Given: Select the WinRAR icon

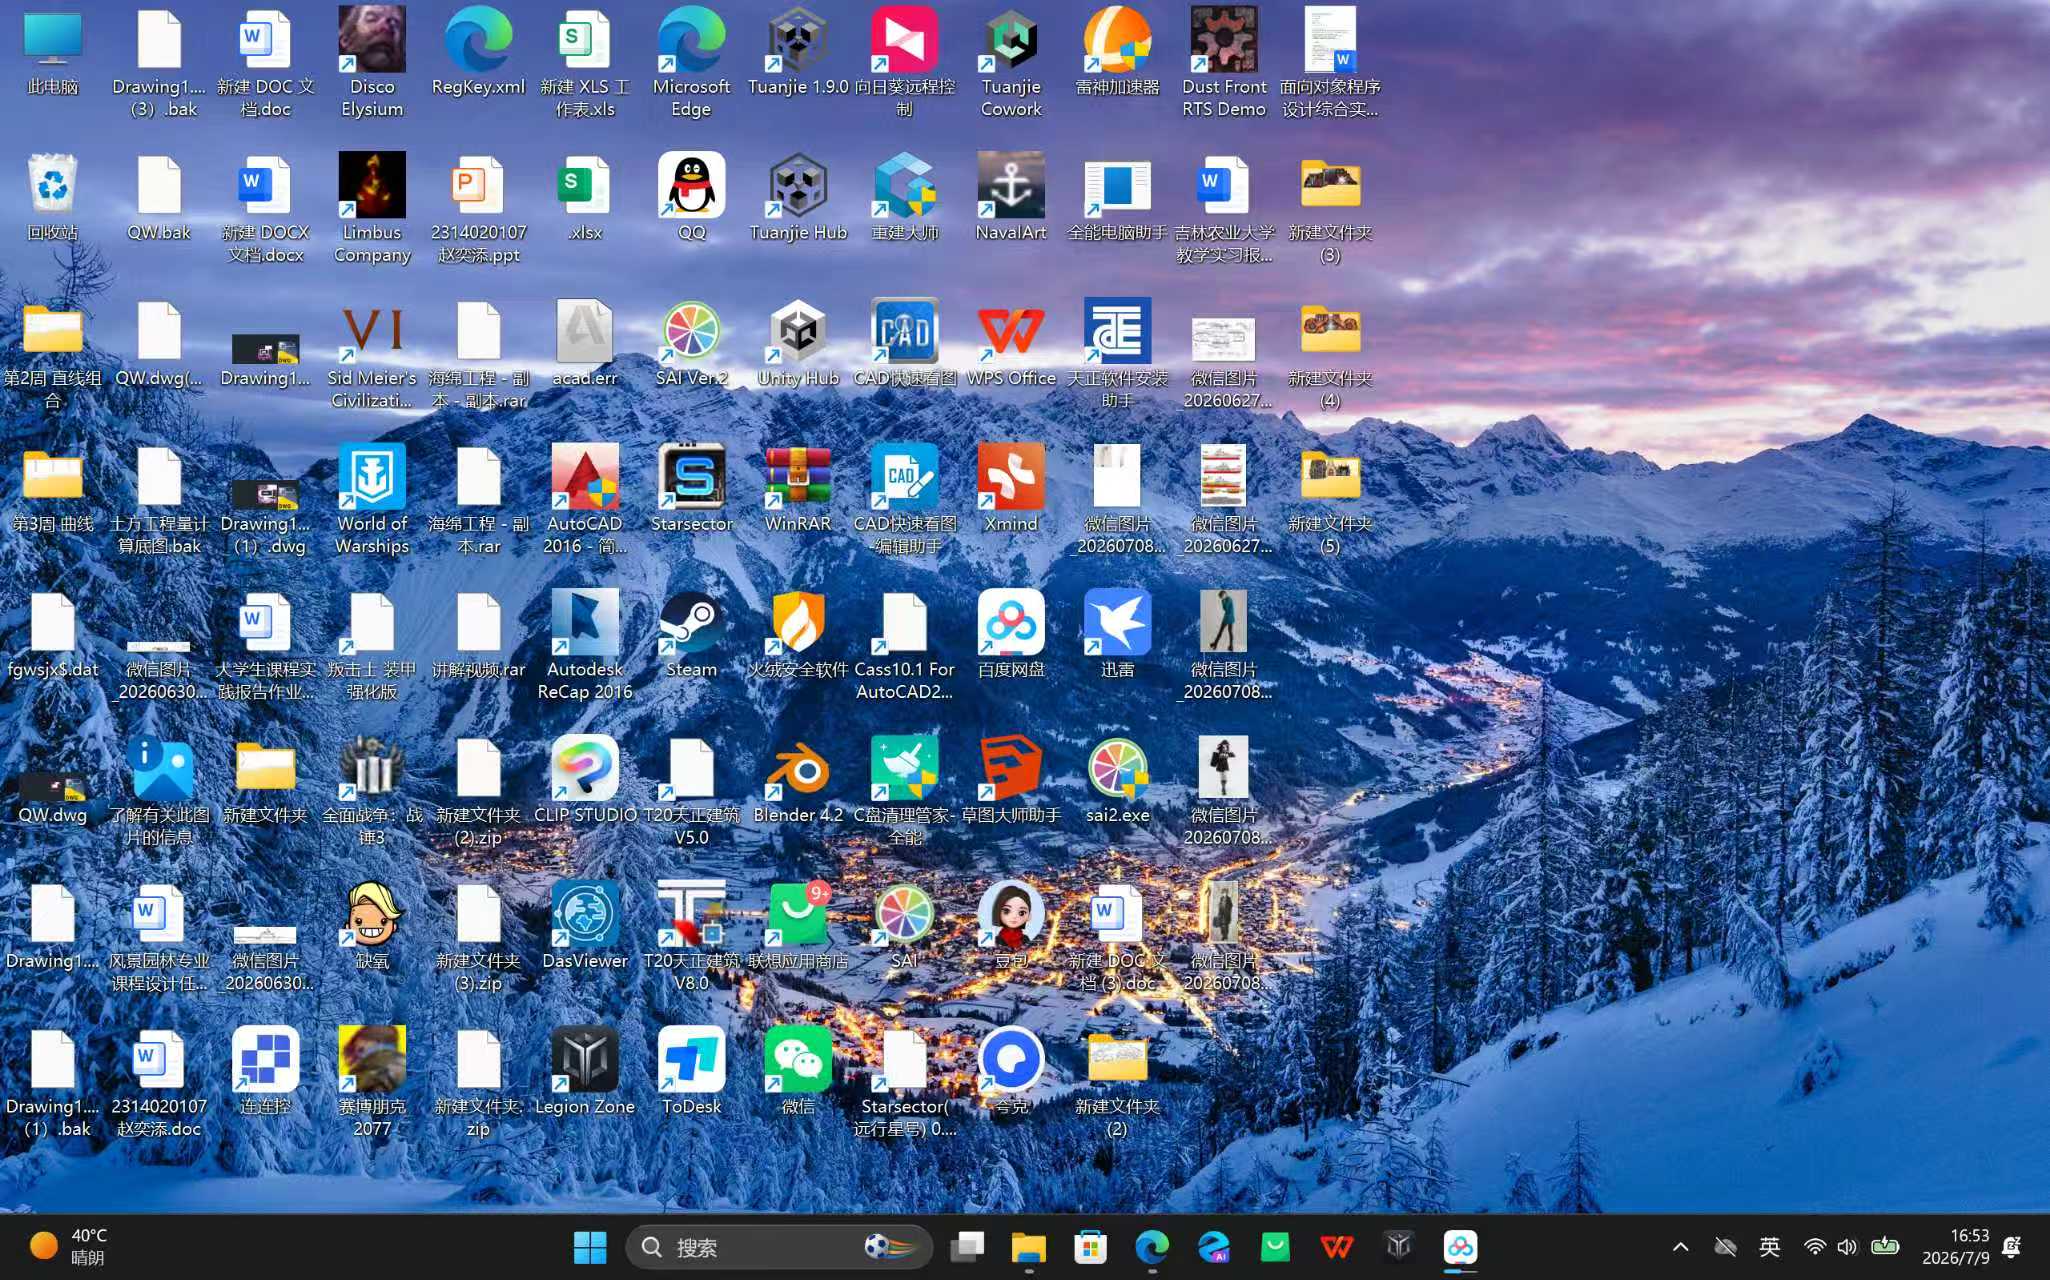Looking at the screenshot, I should (x=798, y=488).
